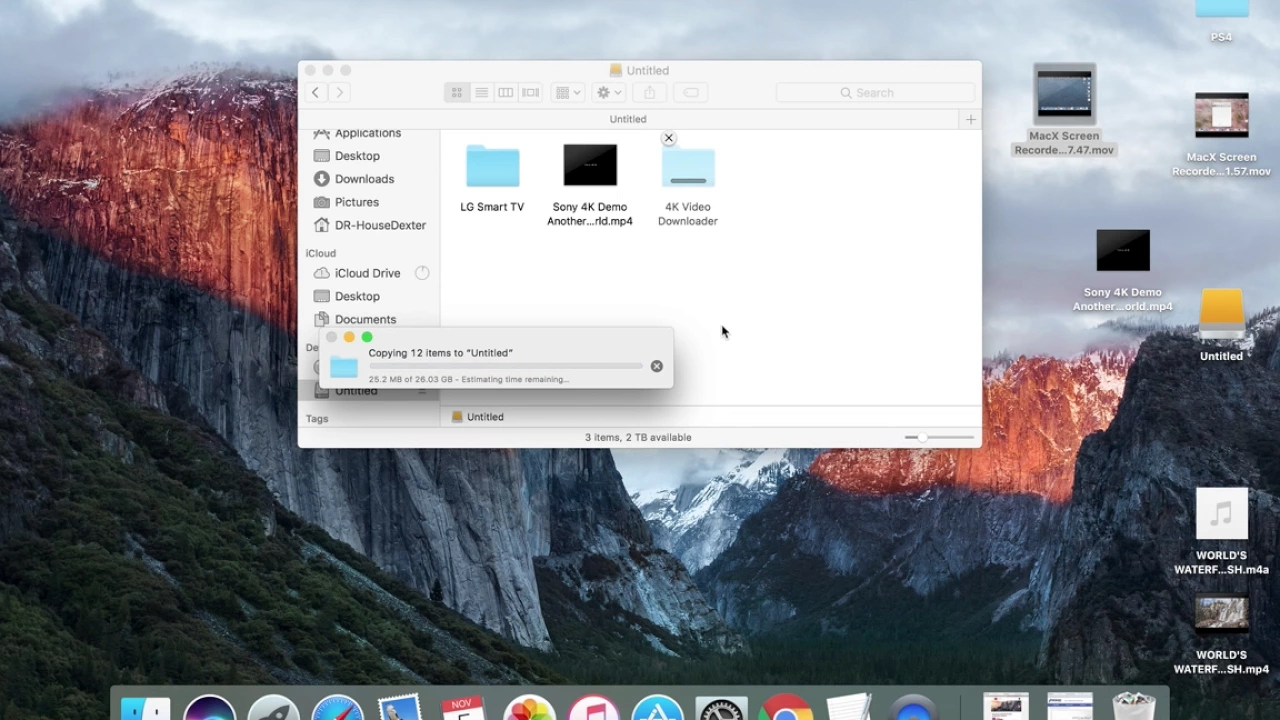1280x720 pixels.
Task: Go forward in Finder navigation
Action: [x=339, y=92]
